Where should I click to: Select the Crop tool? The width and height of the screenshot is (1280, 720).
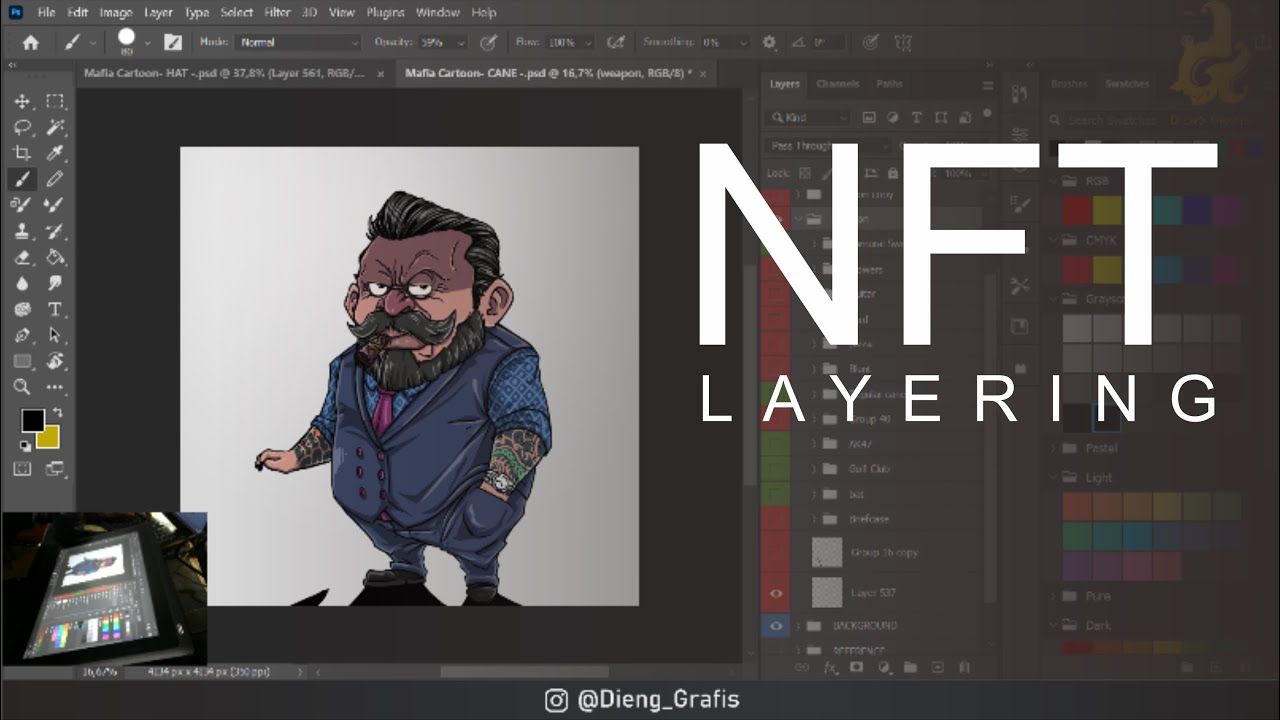coord(22,153)
